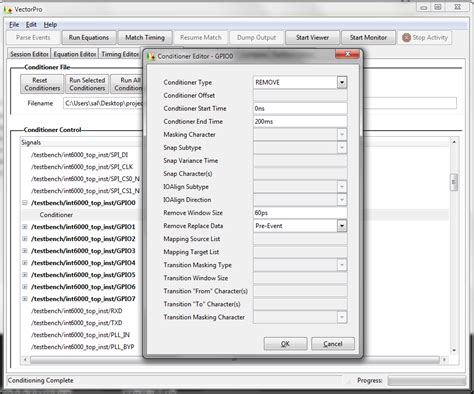Select the RXD signal row
This screenshot has width=474, height=394.
coord(77,311)
